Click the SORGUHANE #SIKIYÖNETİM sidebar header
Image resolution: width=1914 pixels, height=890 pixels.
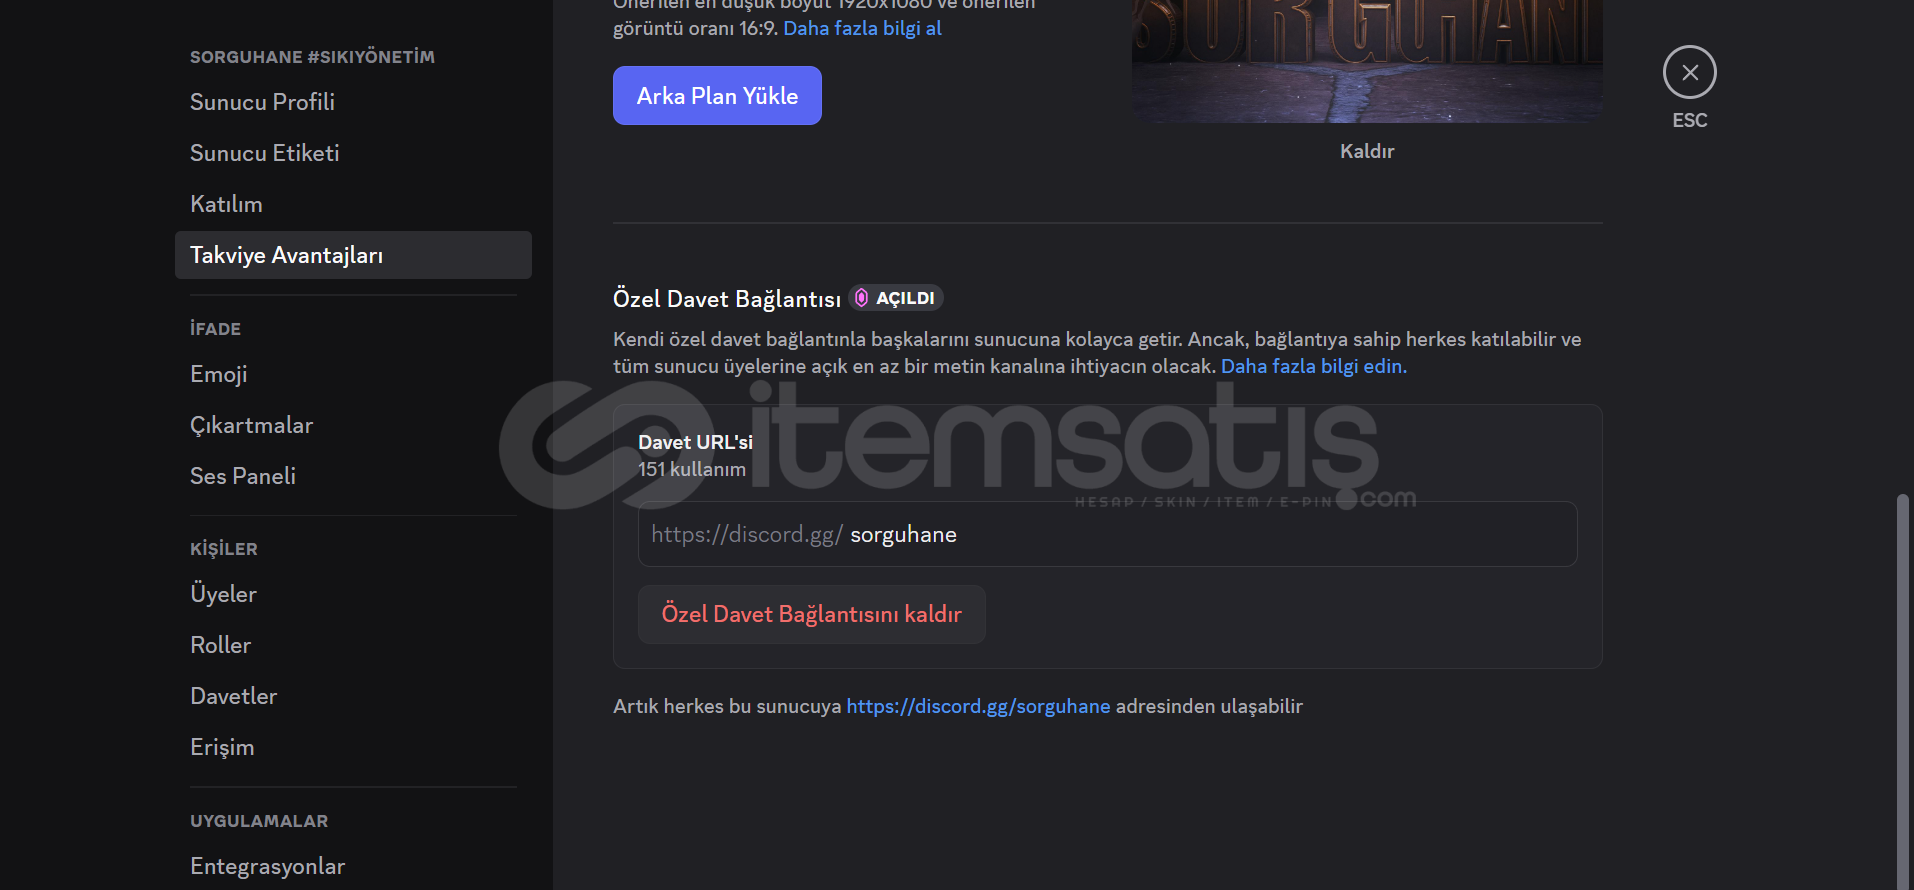(x=312, y=57)
